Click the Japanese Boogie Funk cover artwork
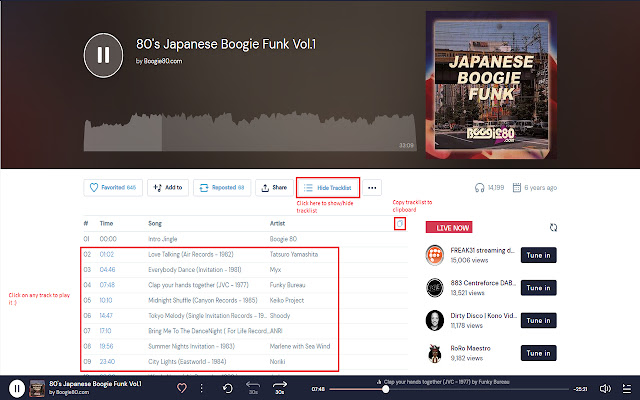This screenshot has width=640, height=400. coord(491,85)
